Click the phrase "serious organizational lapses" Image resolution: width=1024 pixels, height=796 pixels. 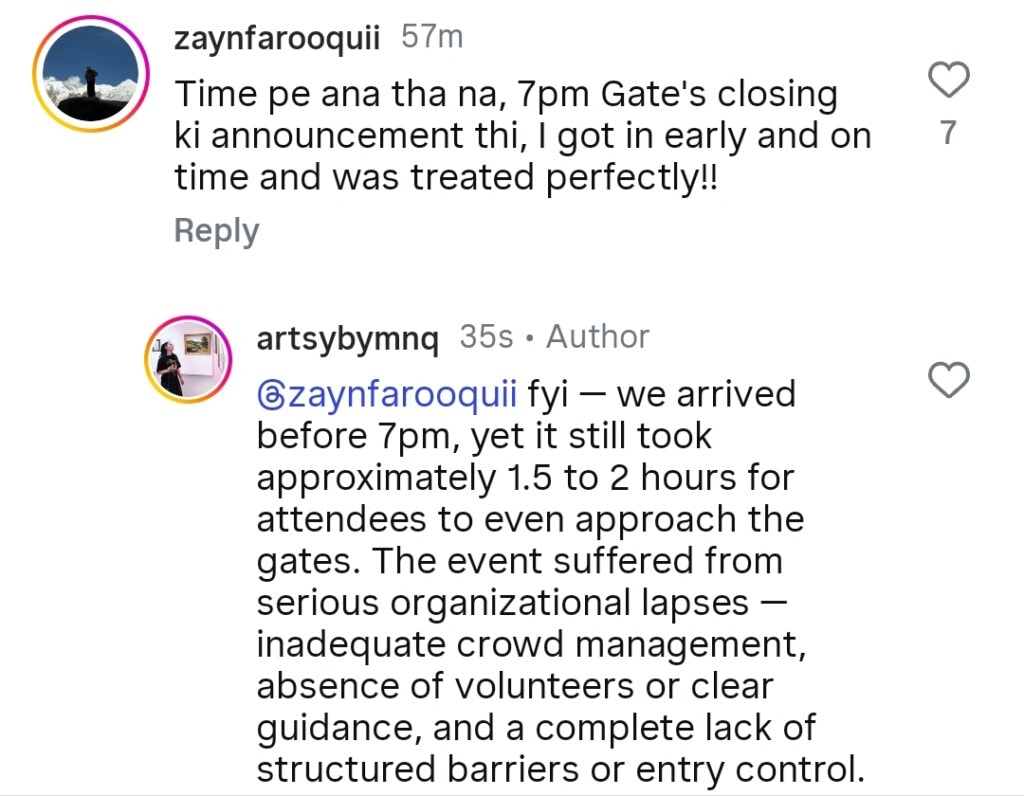[502, 603]
